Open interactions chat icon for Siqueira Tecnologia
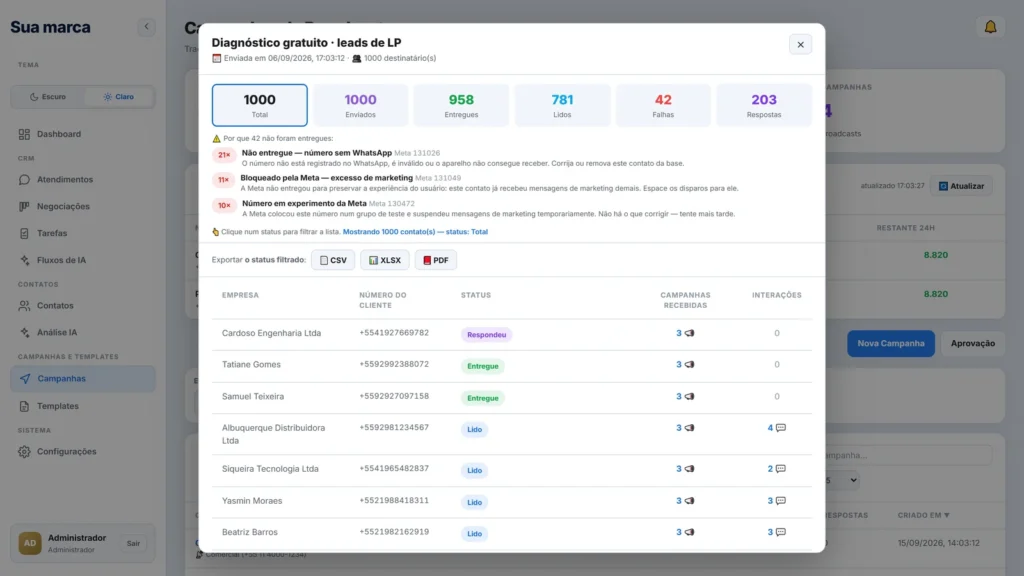Image resolution: width=1024 pixels, height=576 pixels. click(780, 469)
